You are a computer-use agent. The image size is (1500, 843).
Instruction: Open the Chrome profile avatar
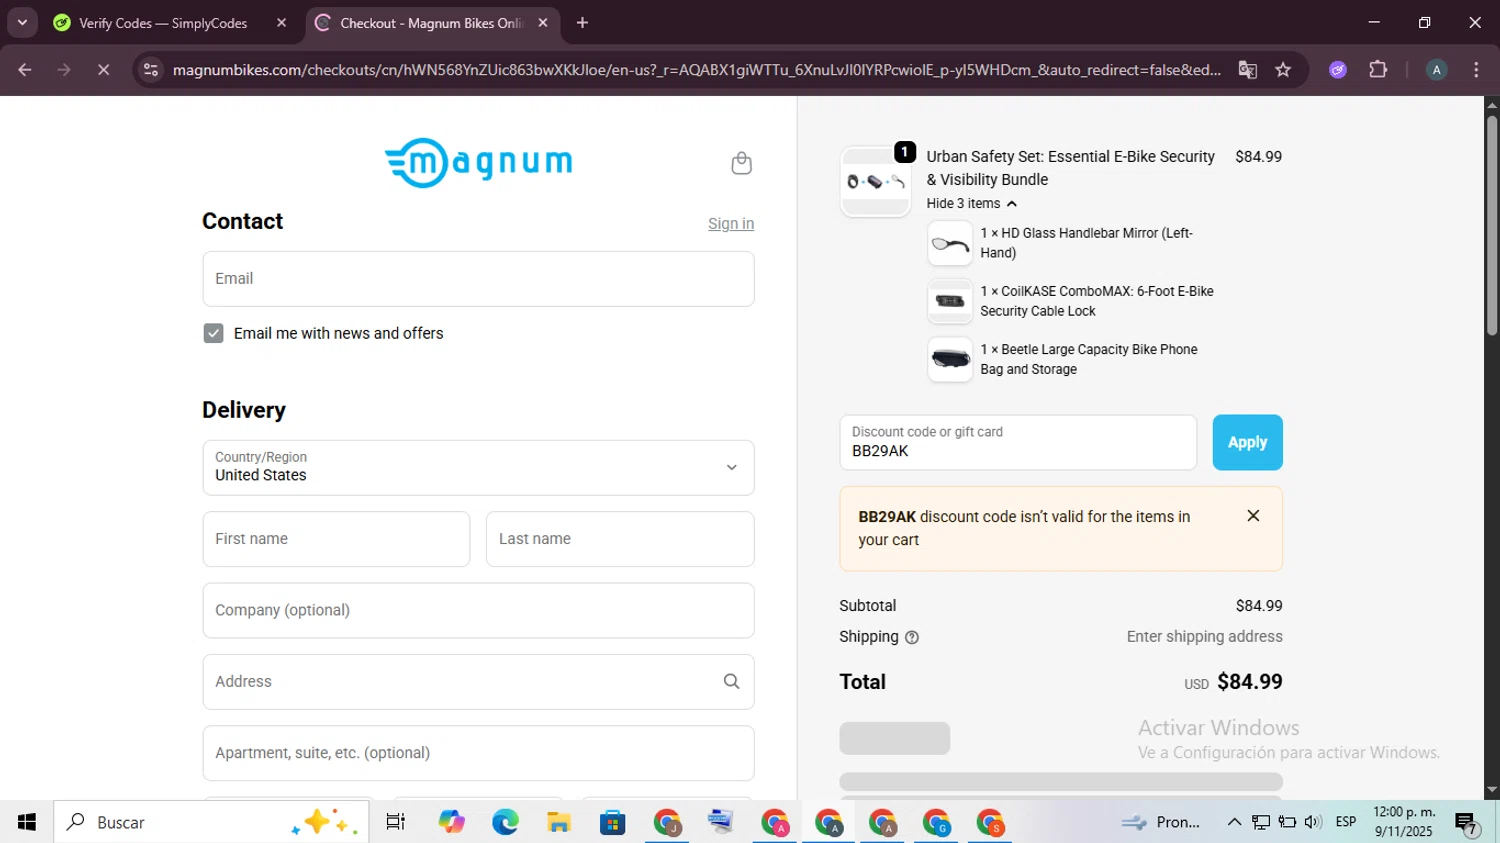[x=1436, y=70]
